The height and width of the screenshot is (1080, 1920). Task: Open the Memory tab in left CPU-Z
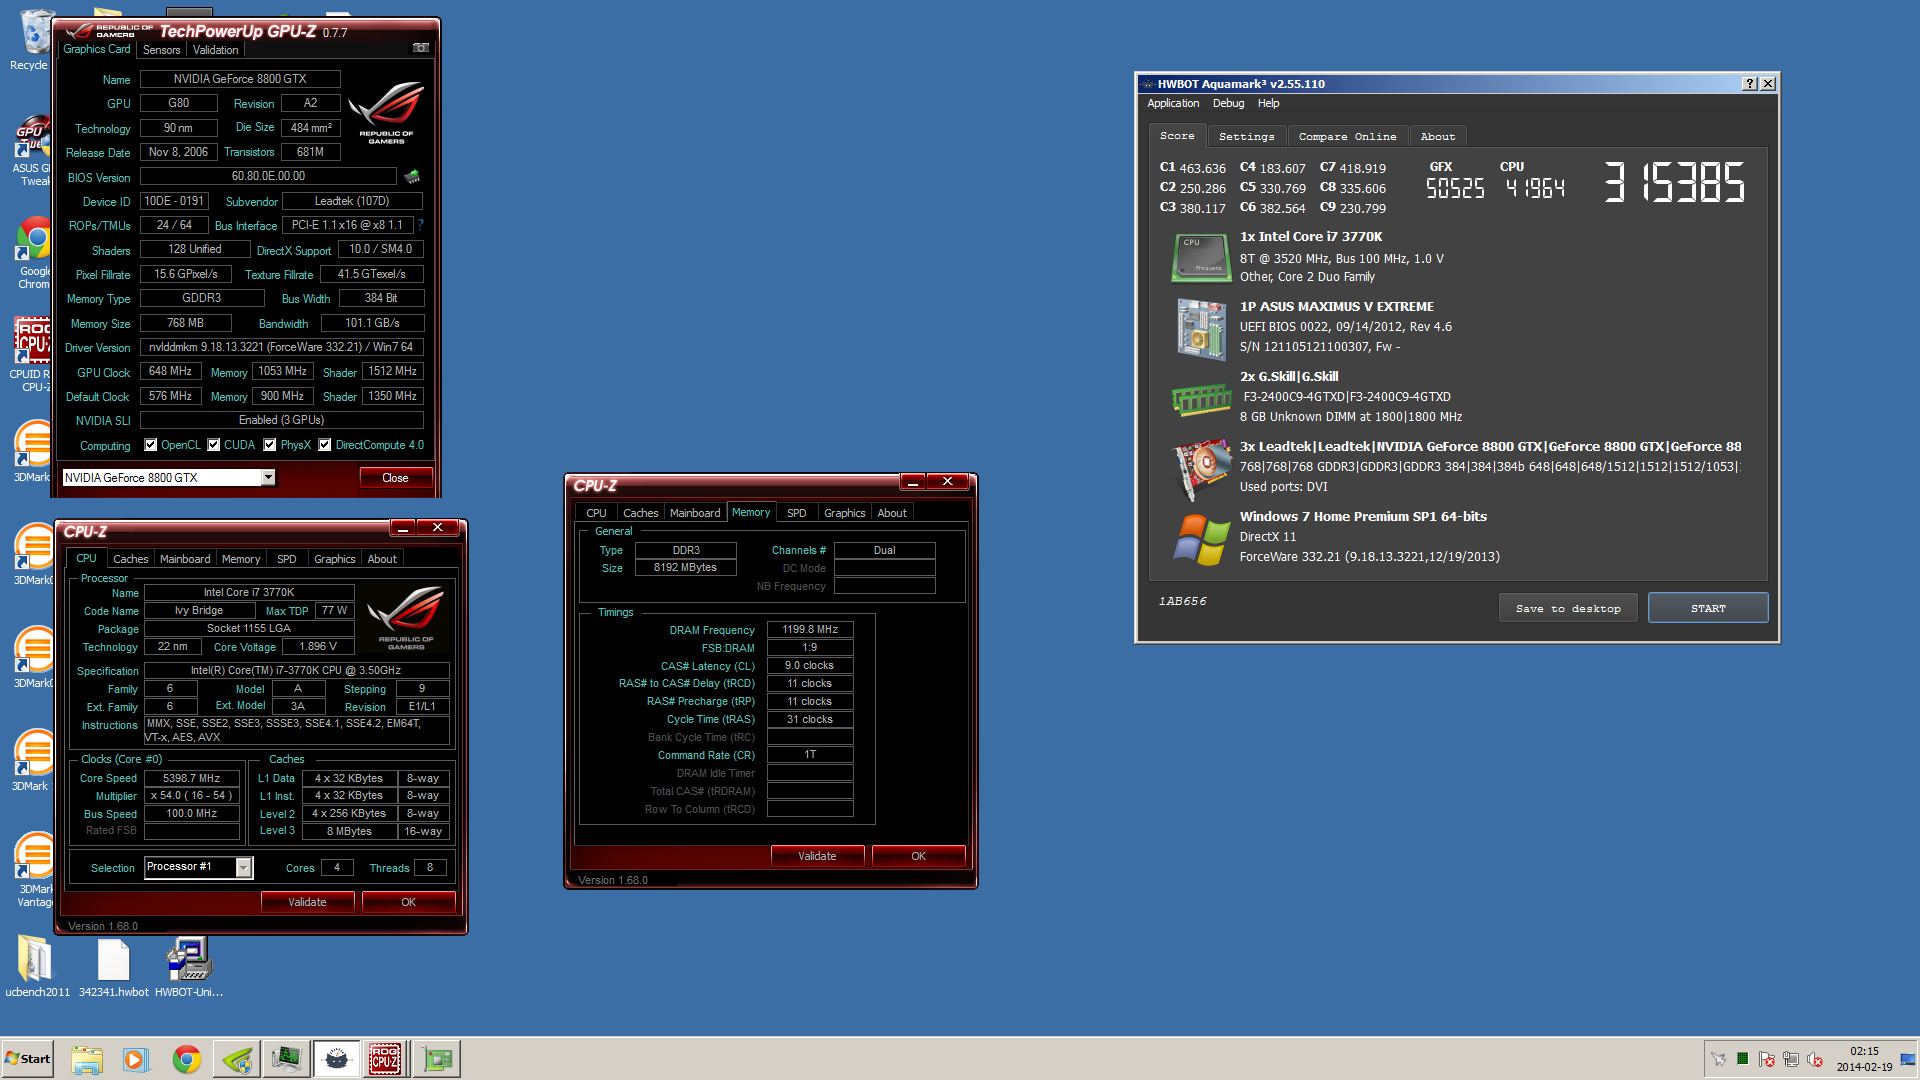click(241, 559)
